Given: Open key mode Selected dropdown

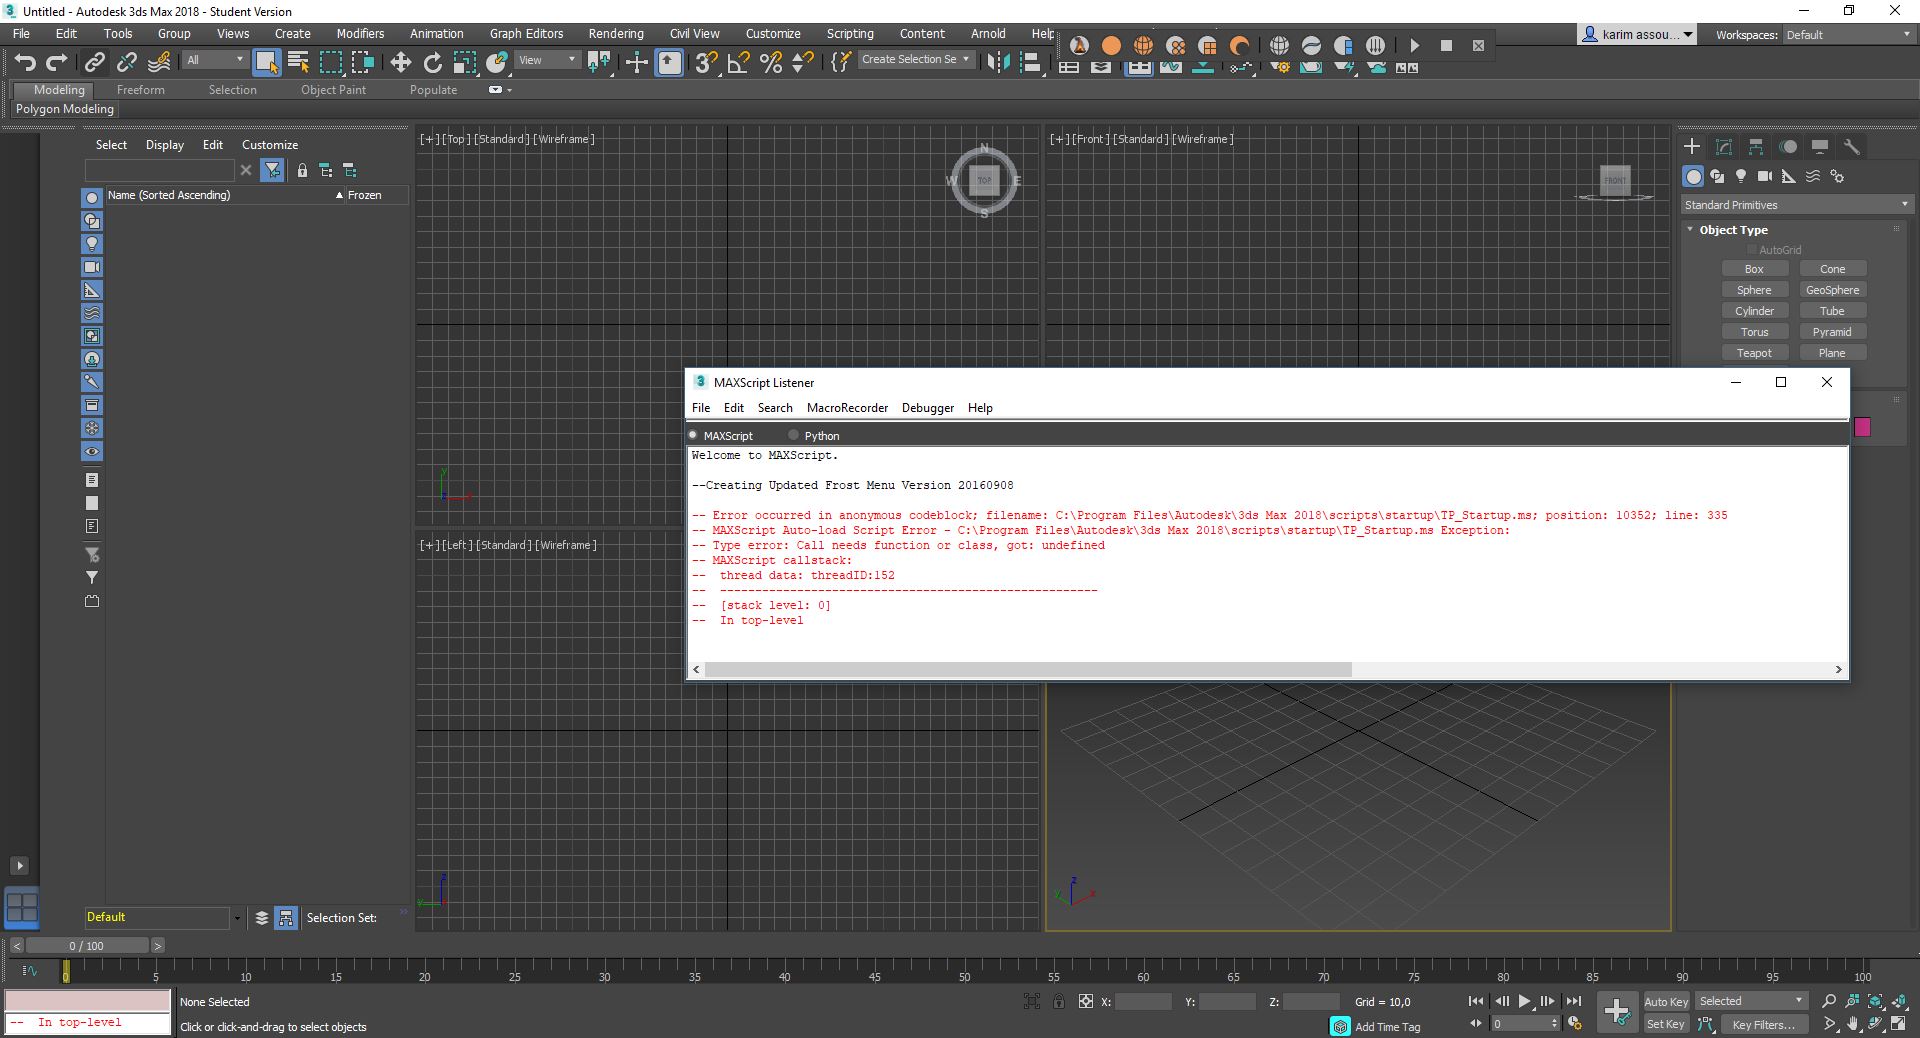Looking at the screenshot, I should click(x=1750, y=1001).
